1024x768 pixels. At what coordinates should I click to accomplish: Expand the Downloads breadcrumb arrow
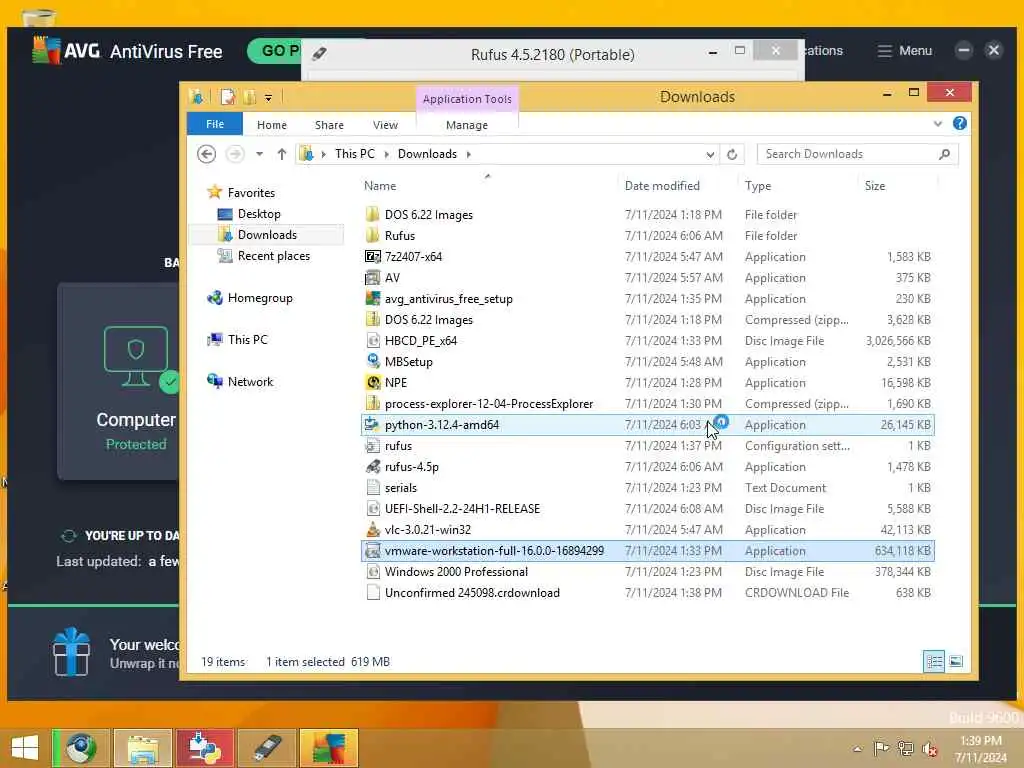[468, 154]
